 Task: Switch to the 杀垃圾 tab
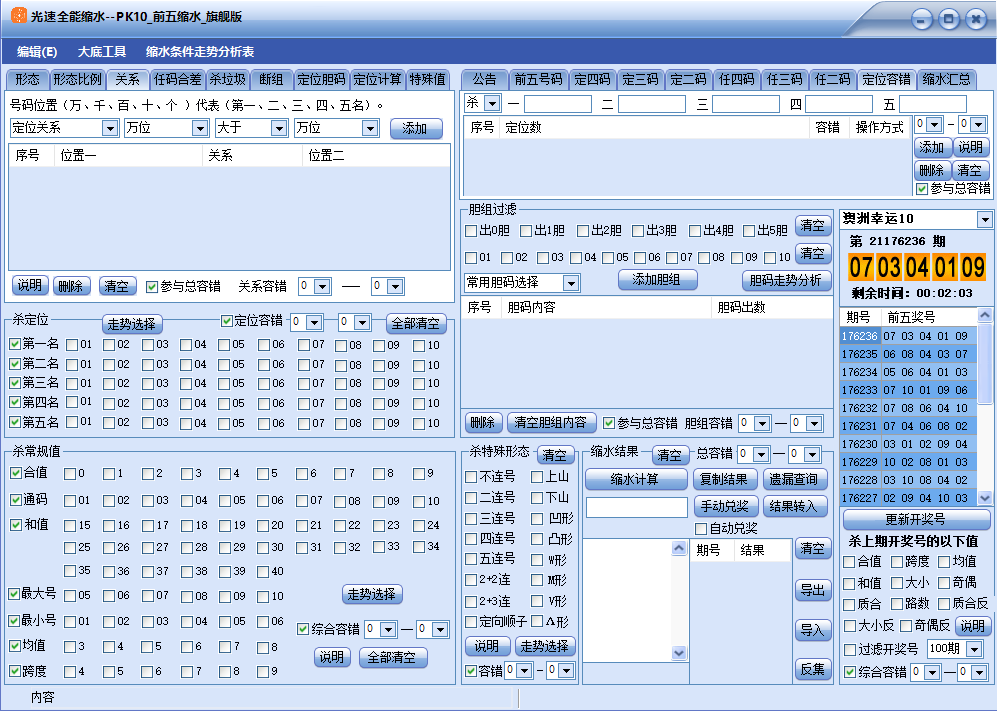pyautogui.click(x=227, y=79)
